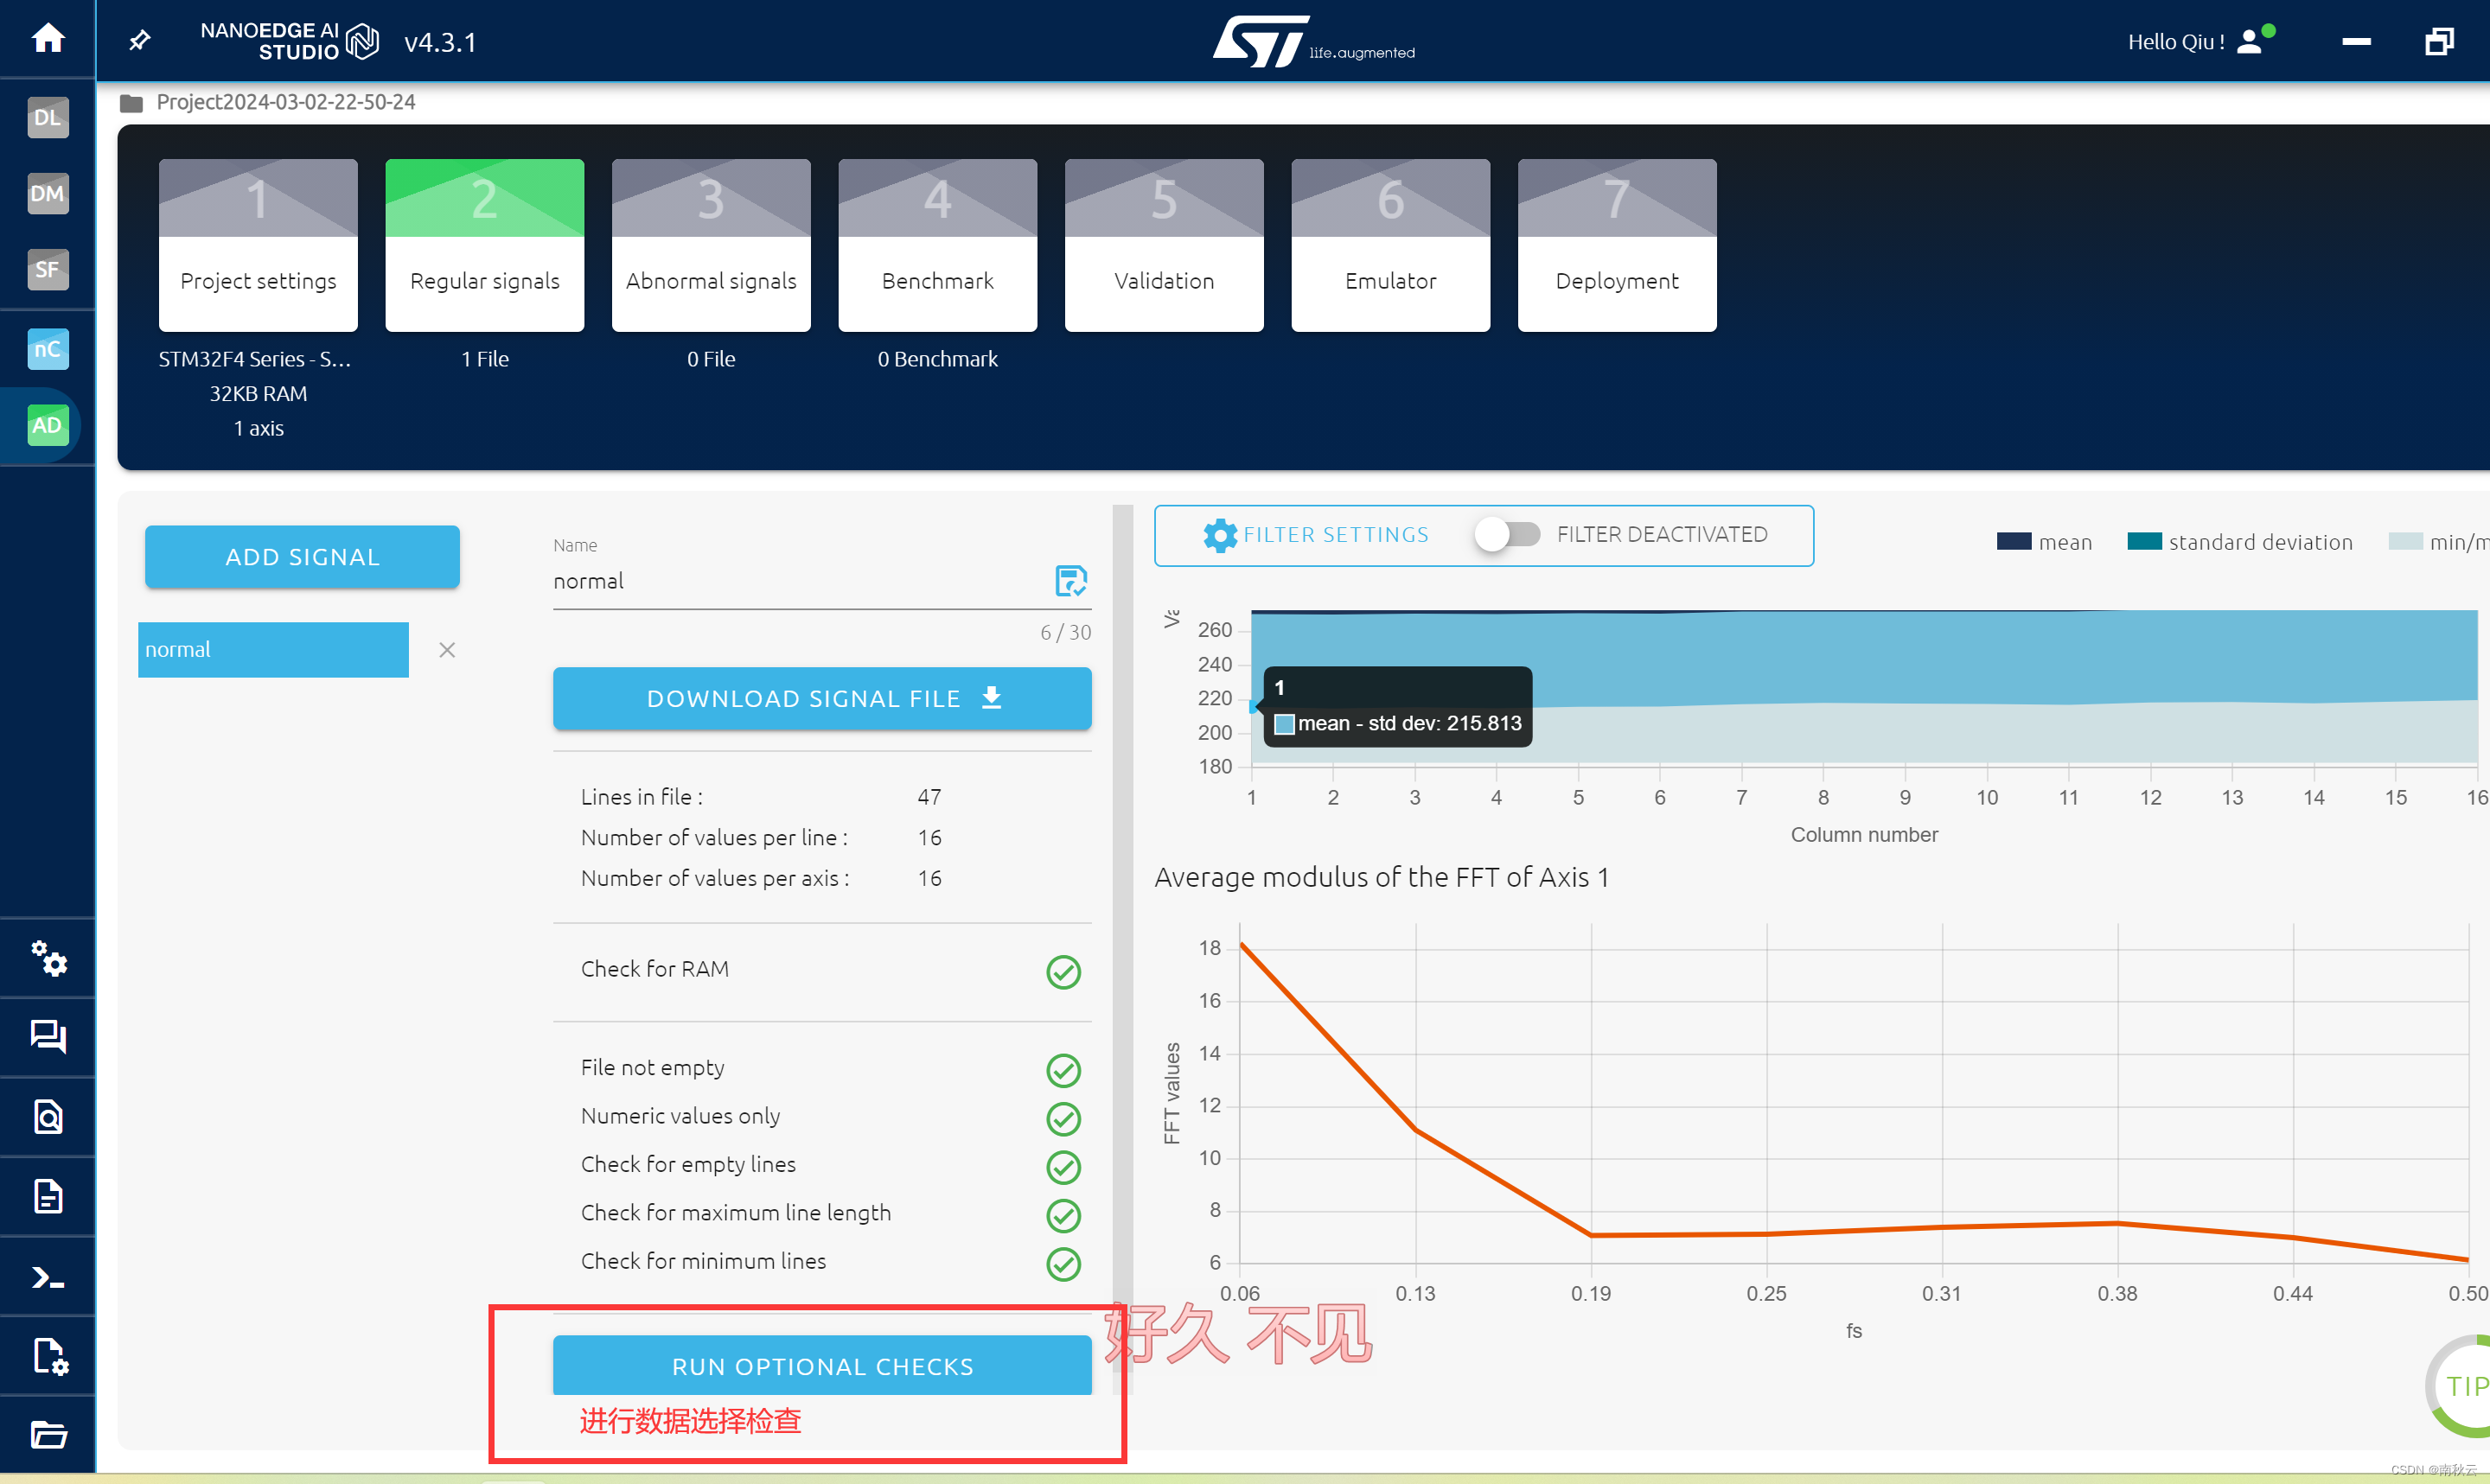This screenshot has height=1484, width=2490.
Task: Click the pin icon near logo
Action: coord(140,41)
